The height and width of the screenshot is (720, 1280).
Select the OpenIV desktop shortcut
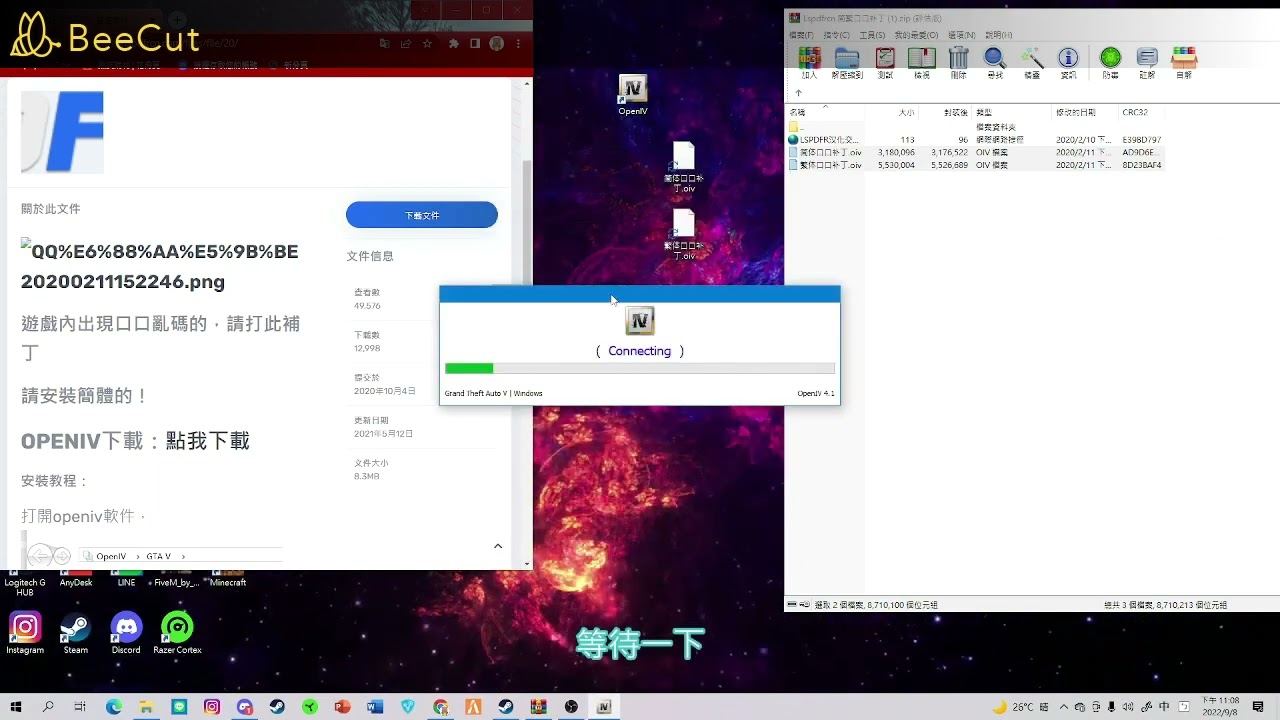pyautogui.click(x=633, y=95)
